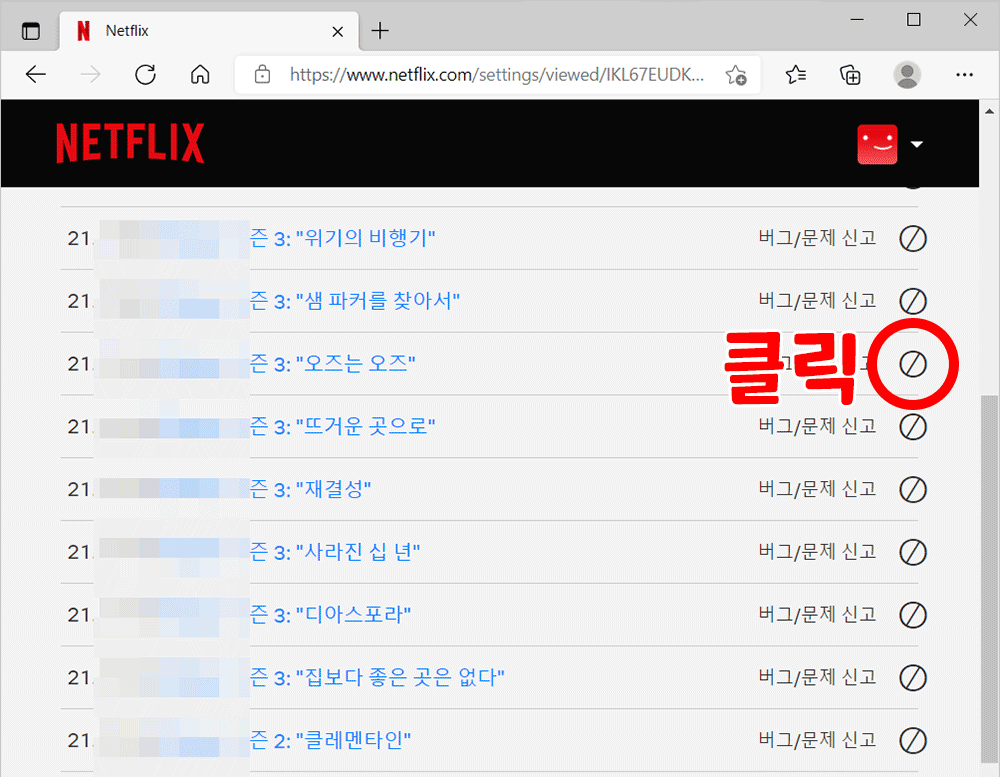The height and width of the screenshot is (777, 1000).
Task: Click the vertical scrollbar thumb
Action: point(989,578)
